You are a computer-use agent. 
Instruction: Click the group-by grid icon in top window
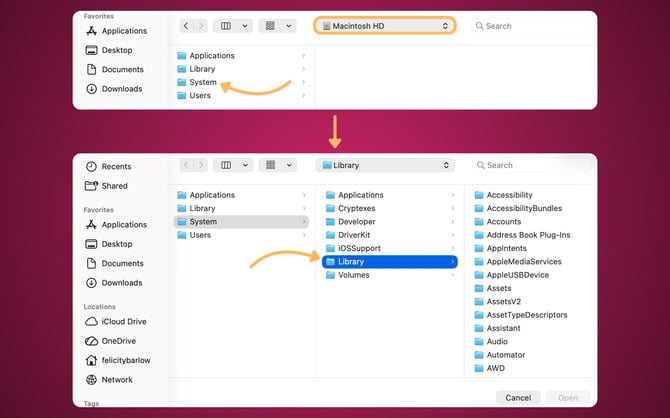[x=270, y=26]
